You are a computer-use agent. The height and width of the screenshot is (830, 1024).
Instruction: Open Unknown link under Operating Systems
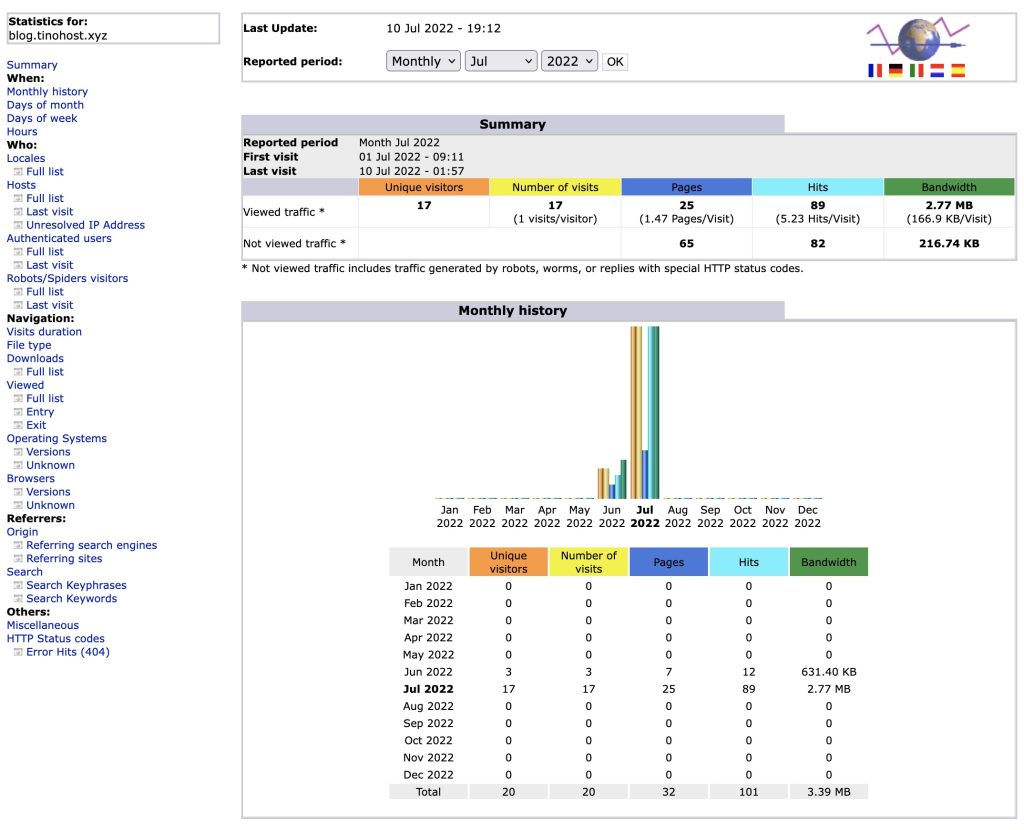pyautogui.click(x=50, y=465)
